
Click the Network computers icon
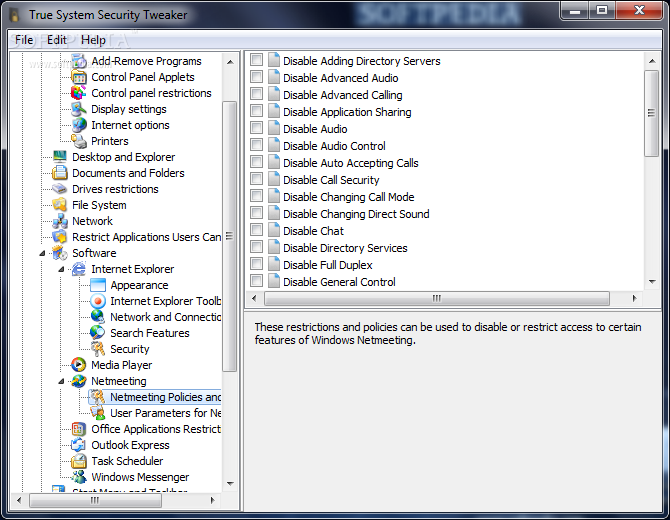coord(60,221)
